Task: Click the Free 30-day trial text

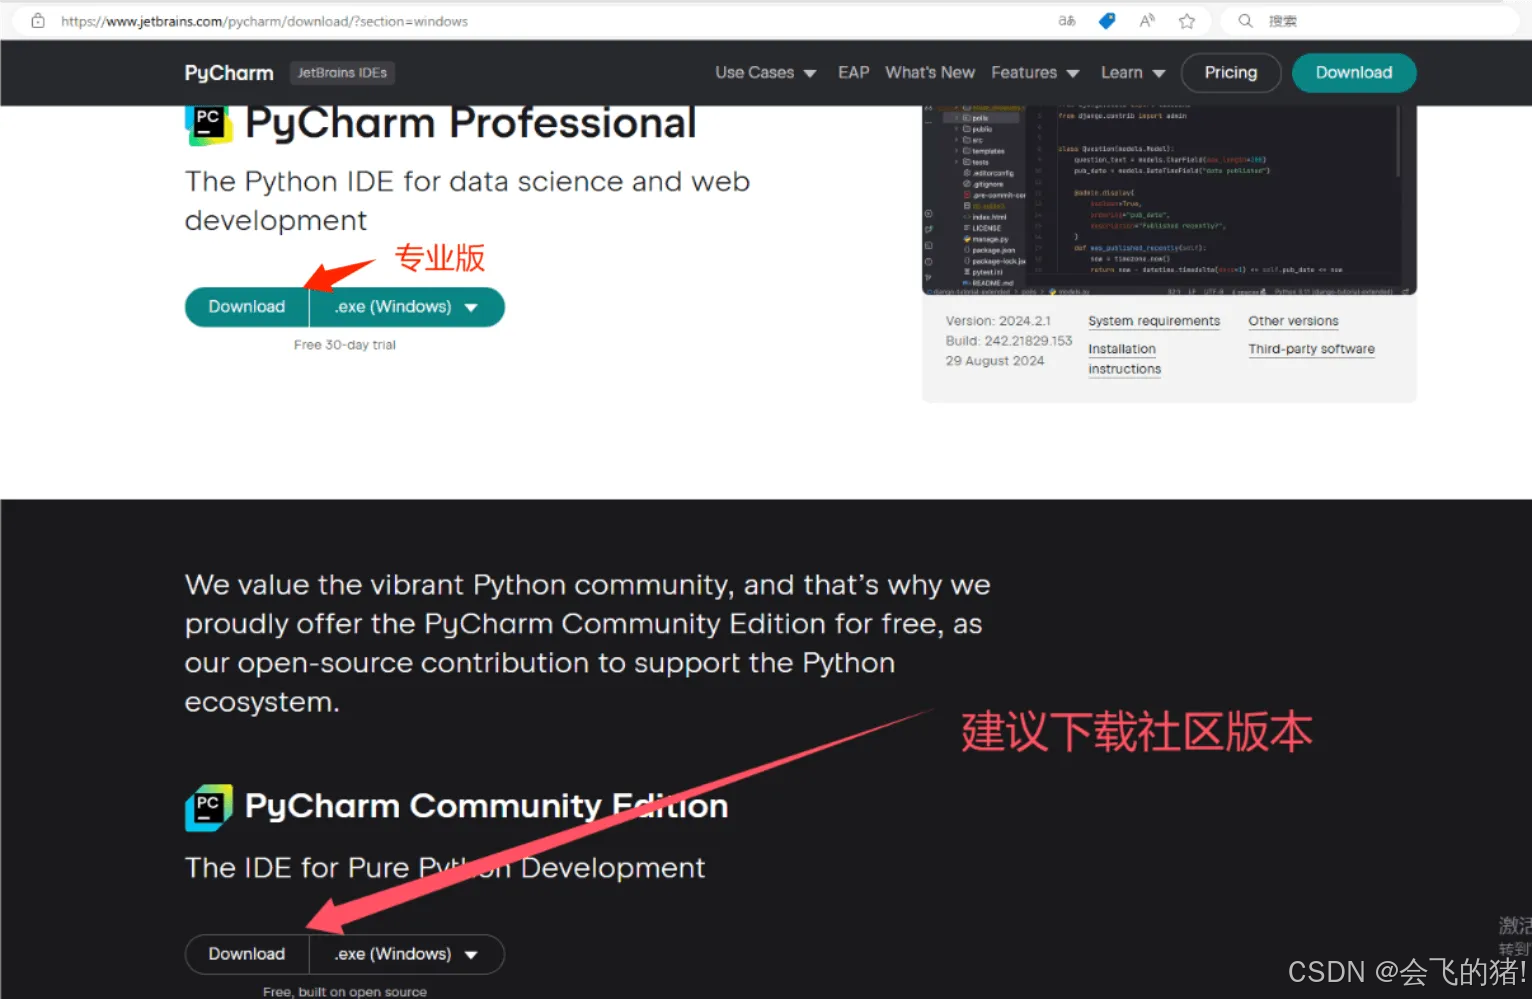Action: [345, 345]
